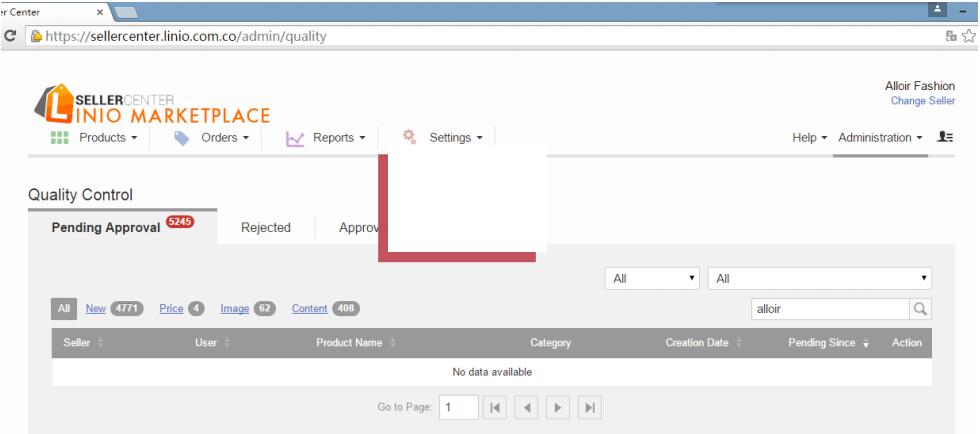Open the Reports dropdown menu
Image resolution: width=980 pixels, height=434 pixels.
339,138
